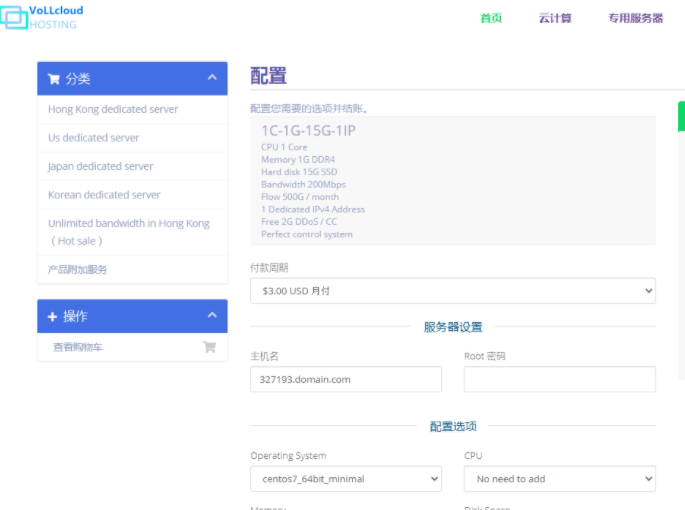Open the 付款周期 billing cycle dropdown
Screen dimensions: 685x510
pos(453,291)
